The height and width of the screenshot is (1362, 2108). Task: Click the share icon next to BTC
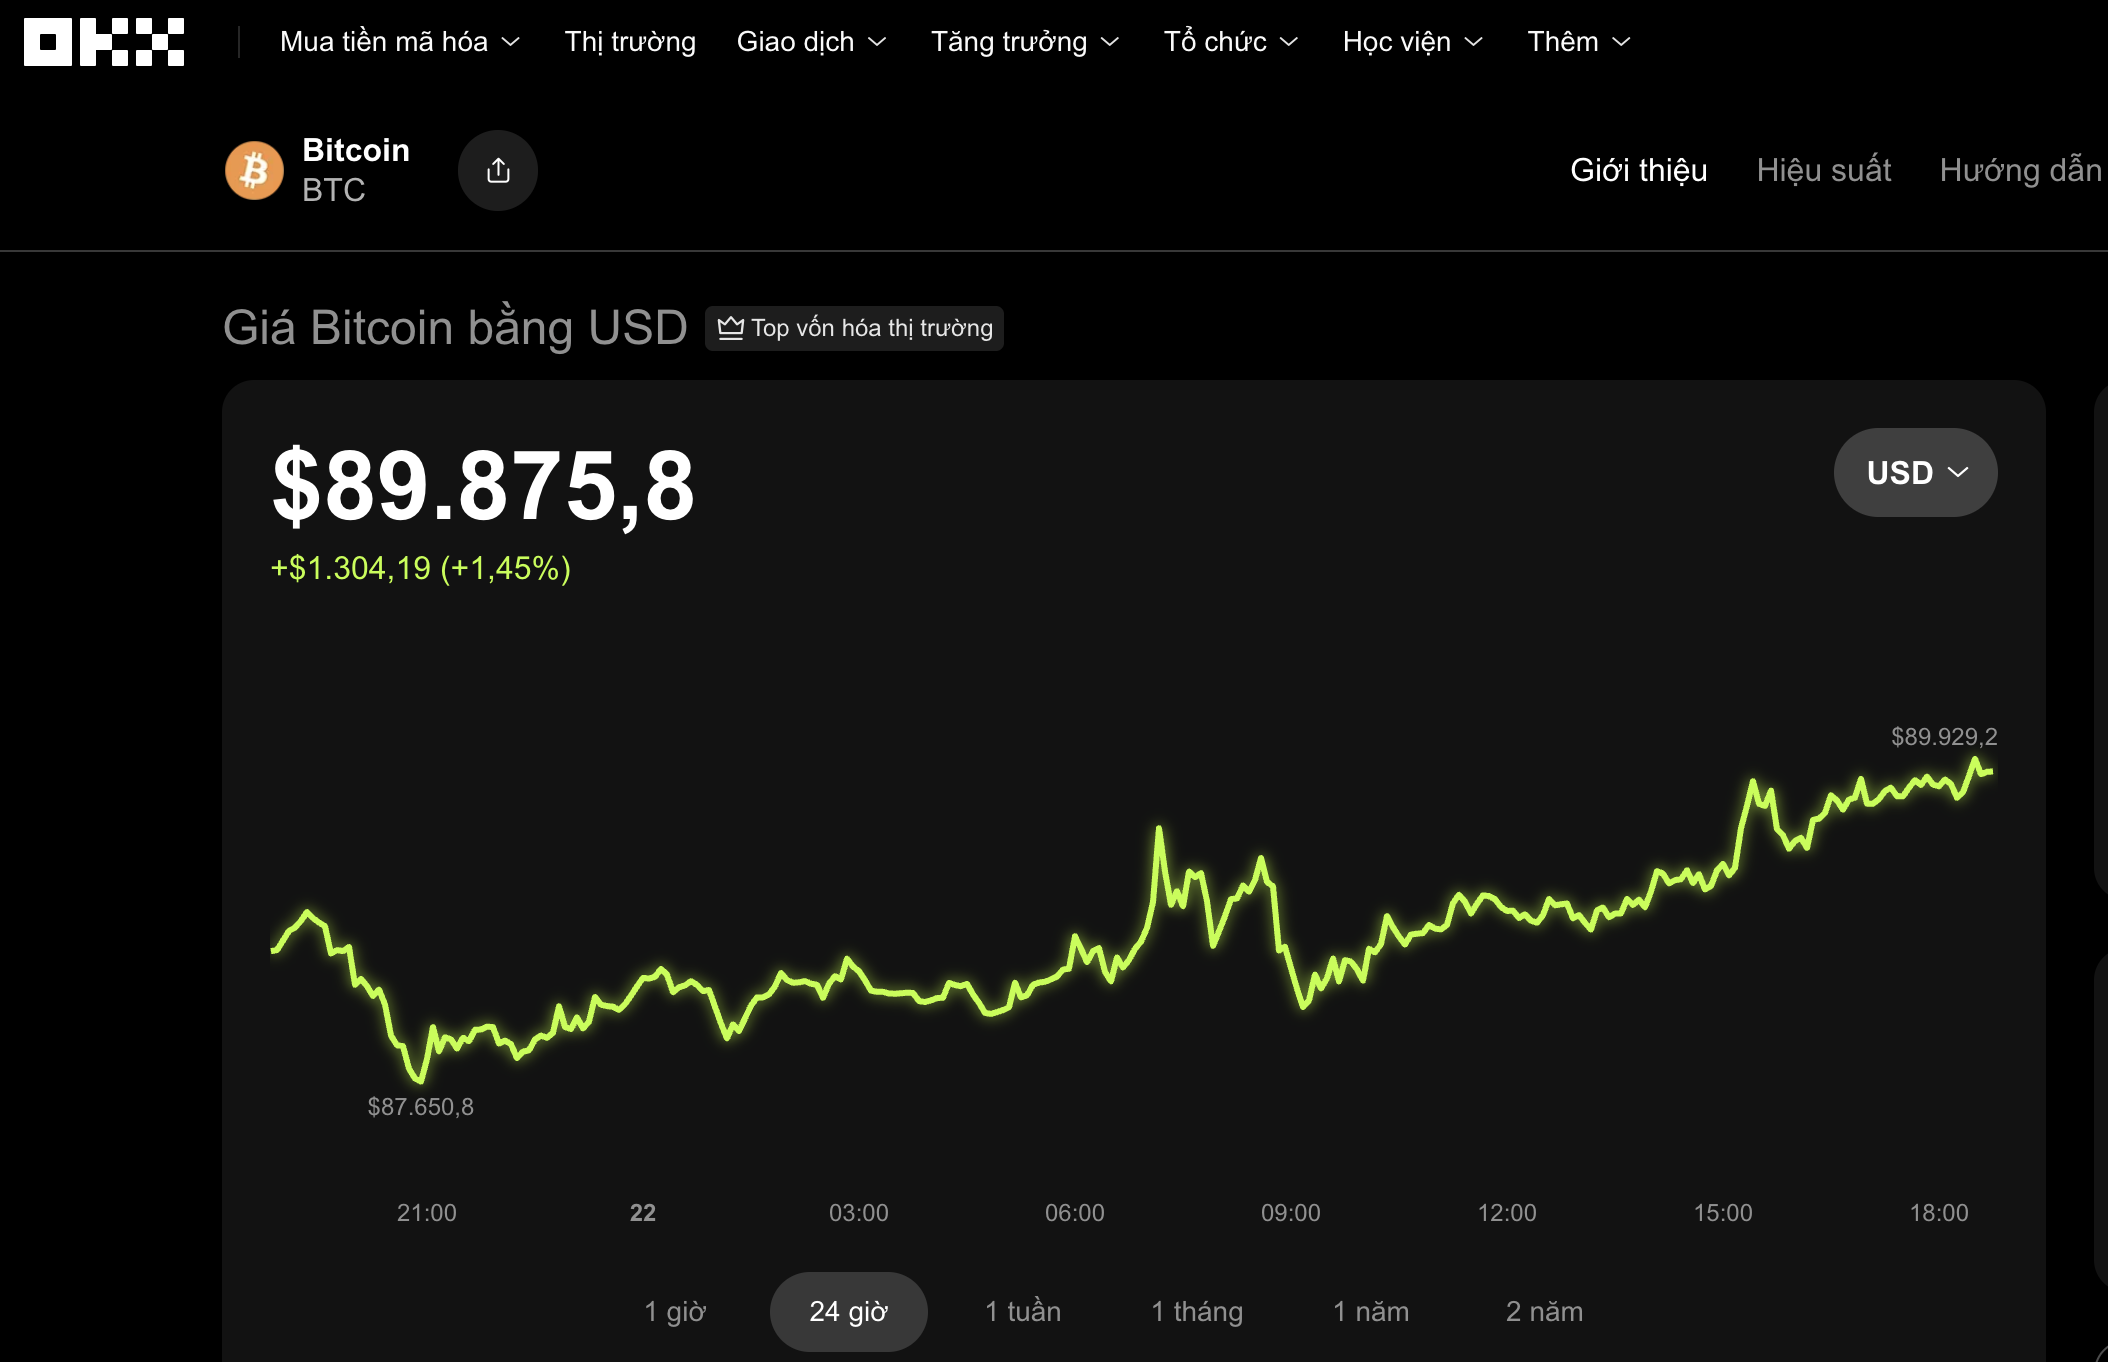[x=498, y=170]
